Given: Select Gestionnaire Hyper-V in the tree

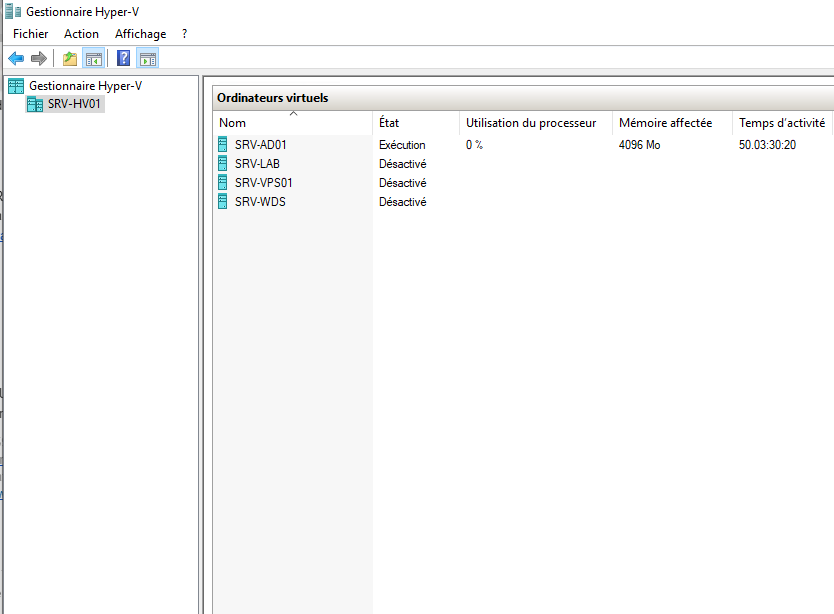Looking at the screenshot, I should pyautogui.click(x=86, y=86).
